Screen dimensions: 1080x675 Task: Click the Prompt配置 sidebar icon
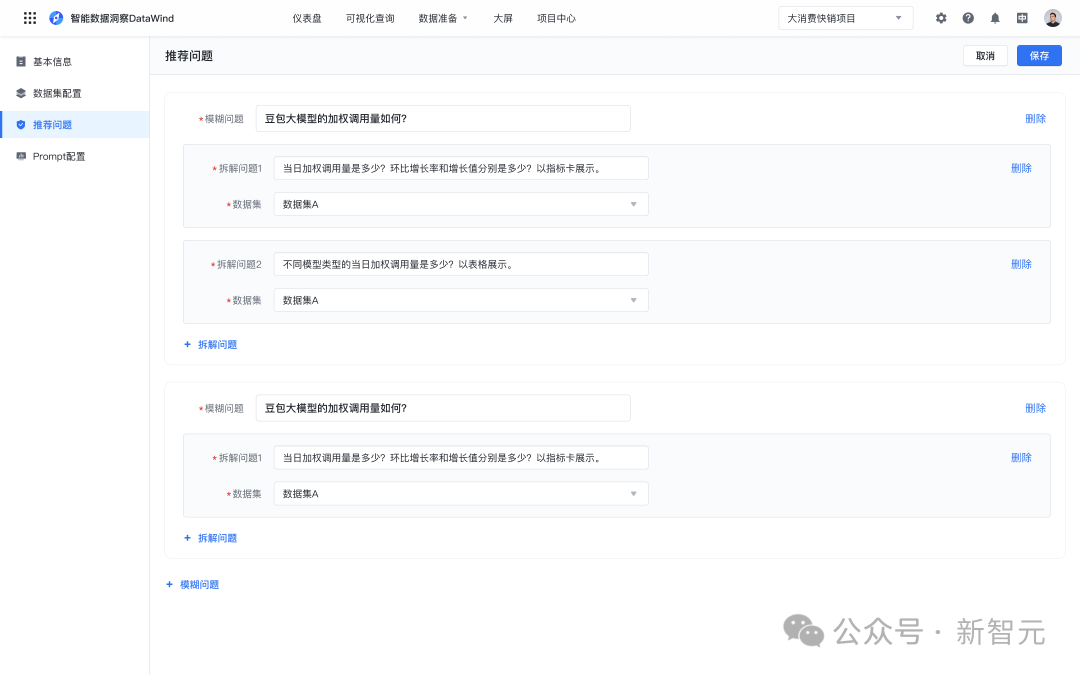(21, 156)
